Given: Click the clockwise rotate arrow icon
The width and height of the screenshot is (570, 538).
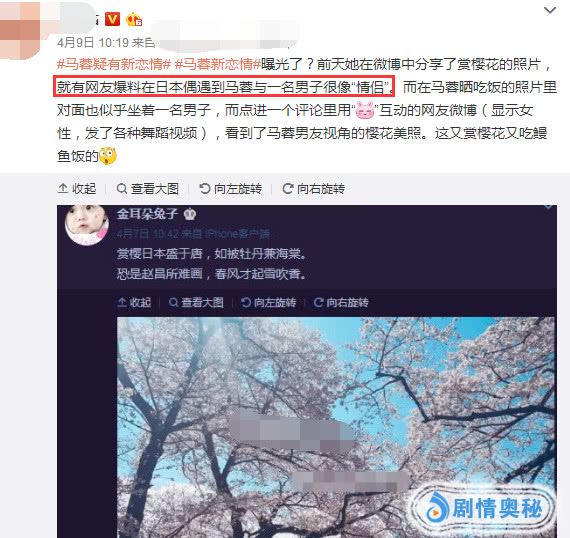Looking at the screenshot, I should (x=288, y=189).
